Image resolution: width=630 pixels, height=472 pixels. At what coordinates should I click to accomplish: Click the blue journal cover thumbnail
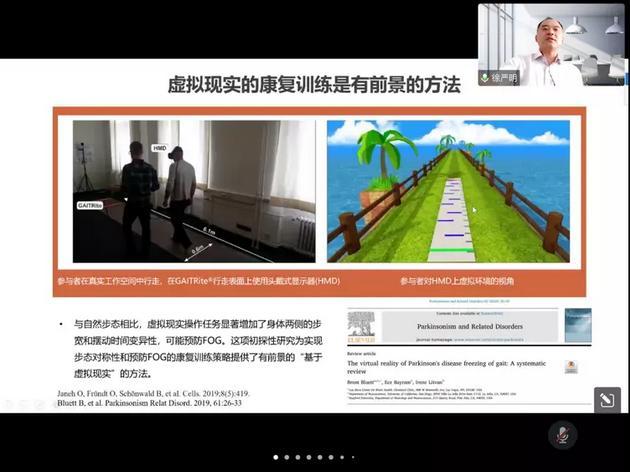577,325
